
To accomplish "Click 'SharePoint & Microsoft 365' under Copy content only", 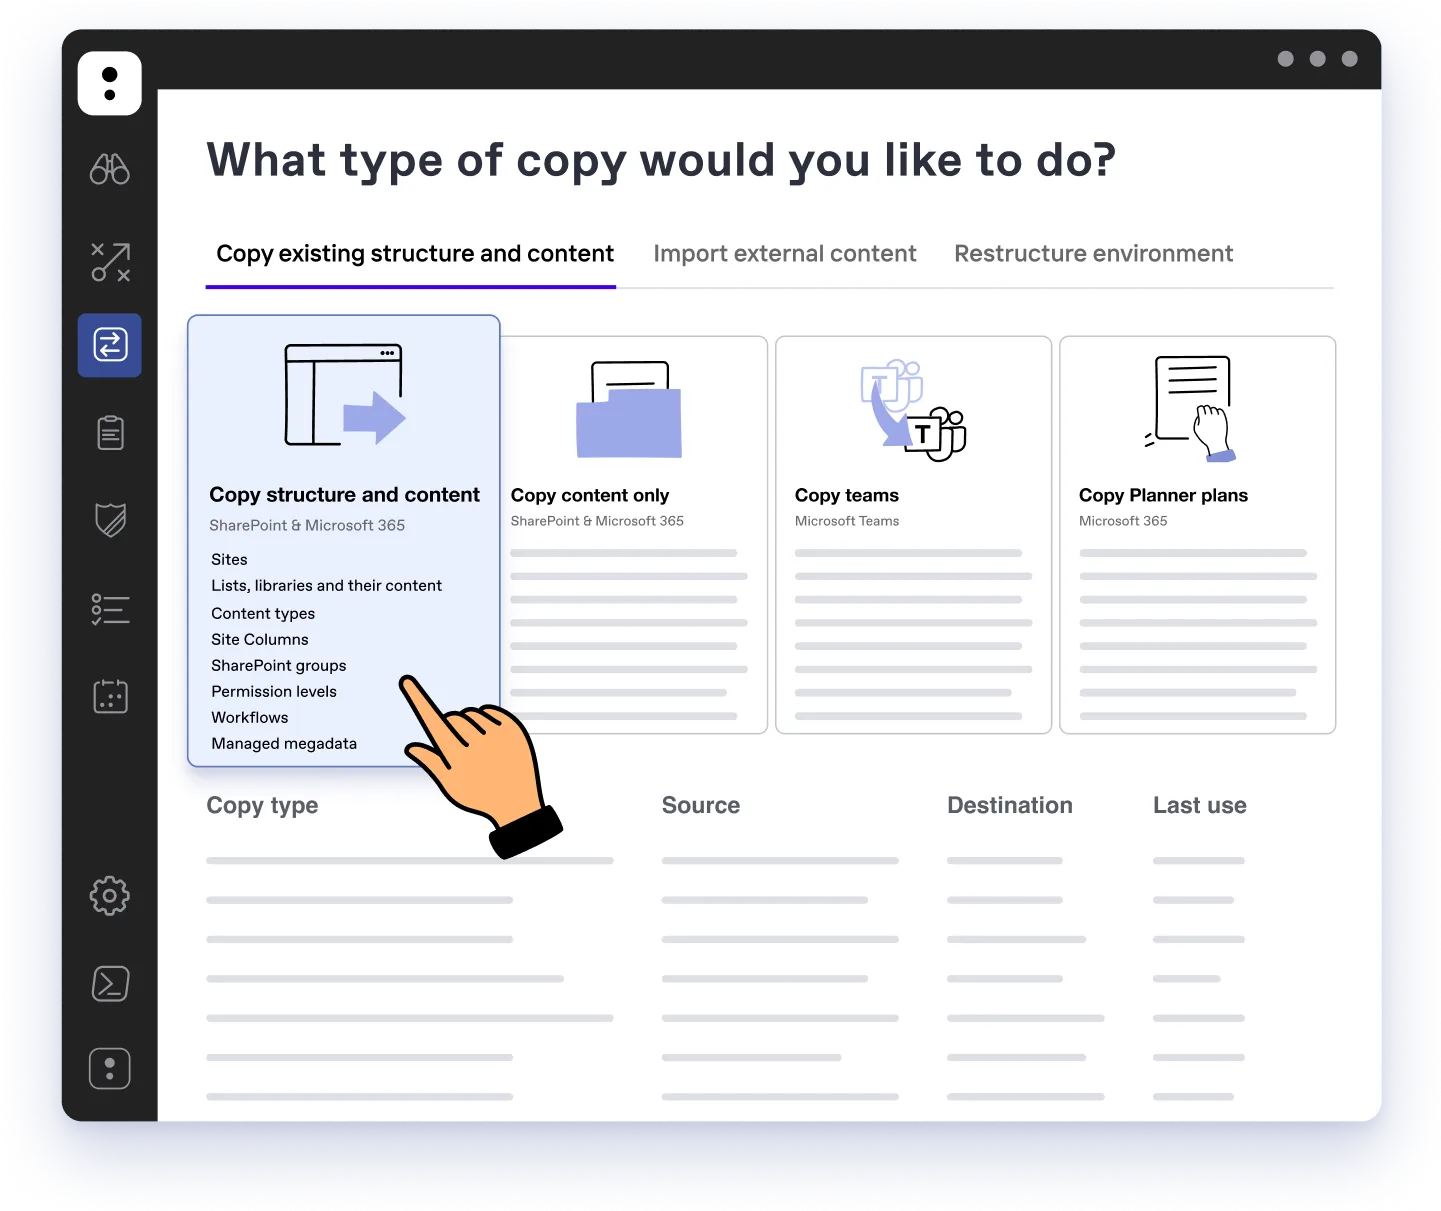I will tap(597, 521).
